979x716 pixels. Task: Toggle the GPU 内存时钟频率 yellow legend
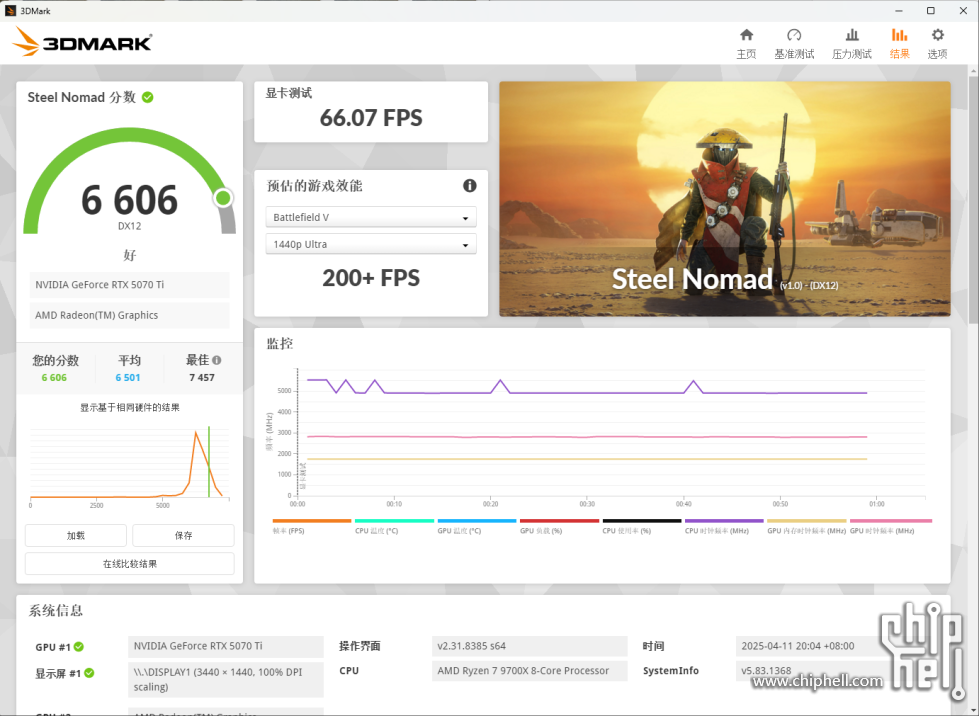point(806,526)
